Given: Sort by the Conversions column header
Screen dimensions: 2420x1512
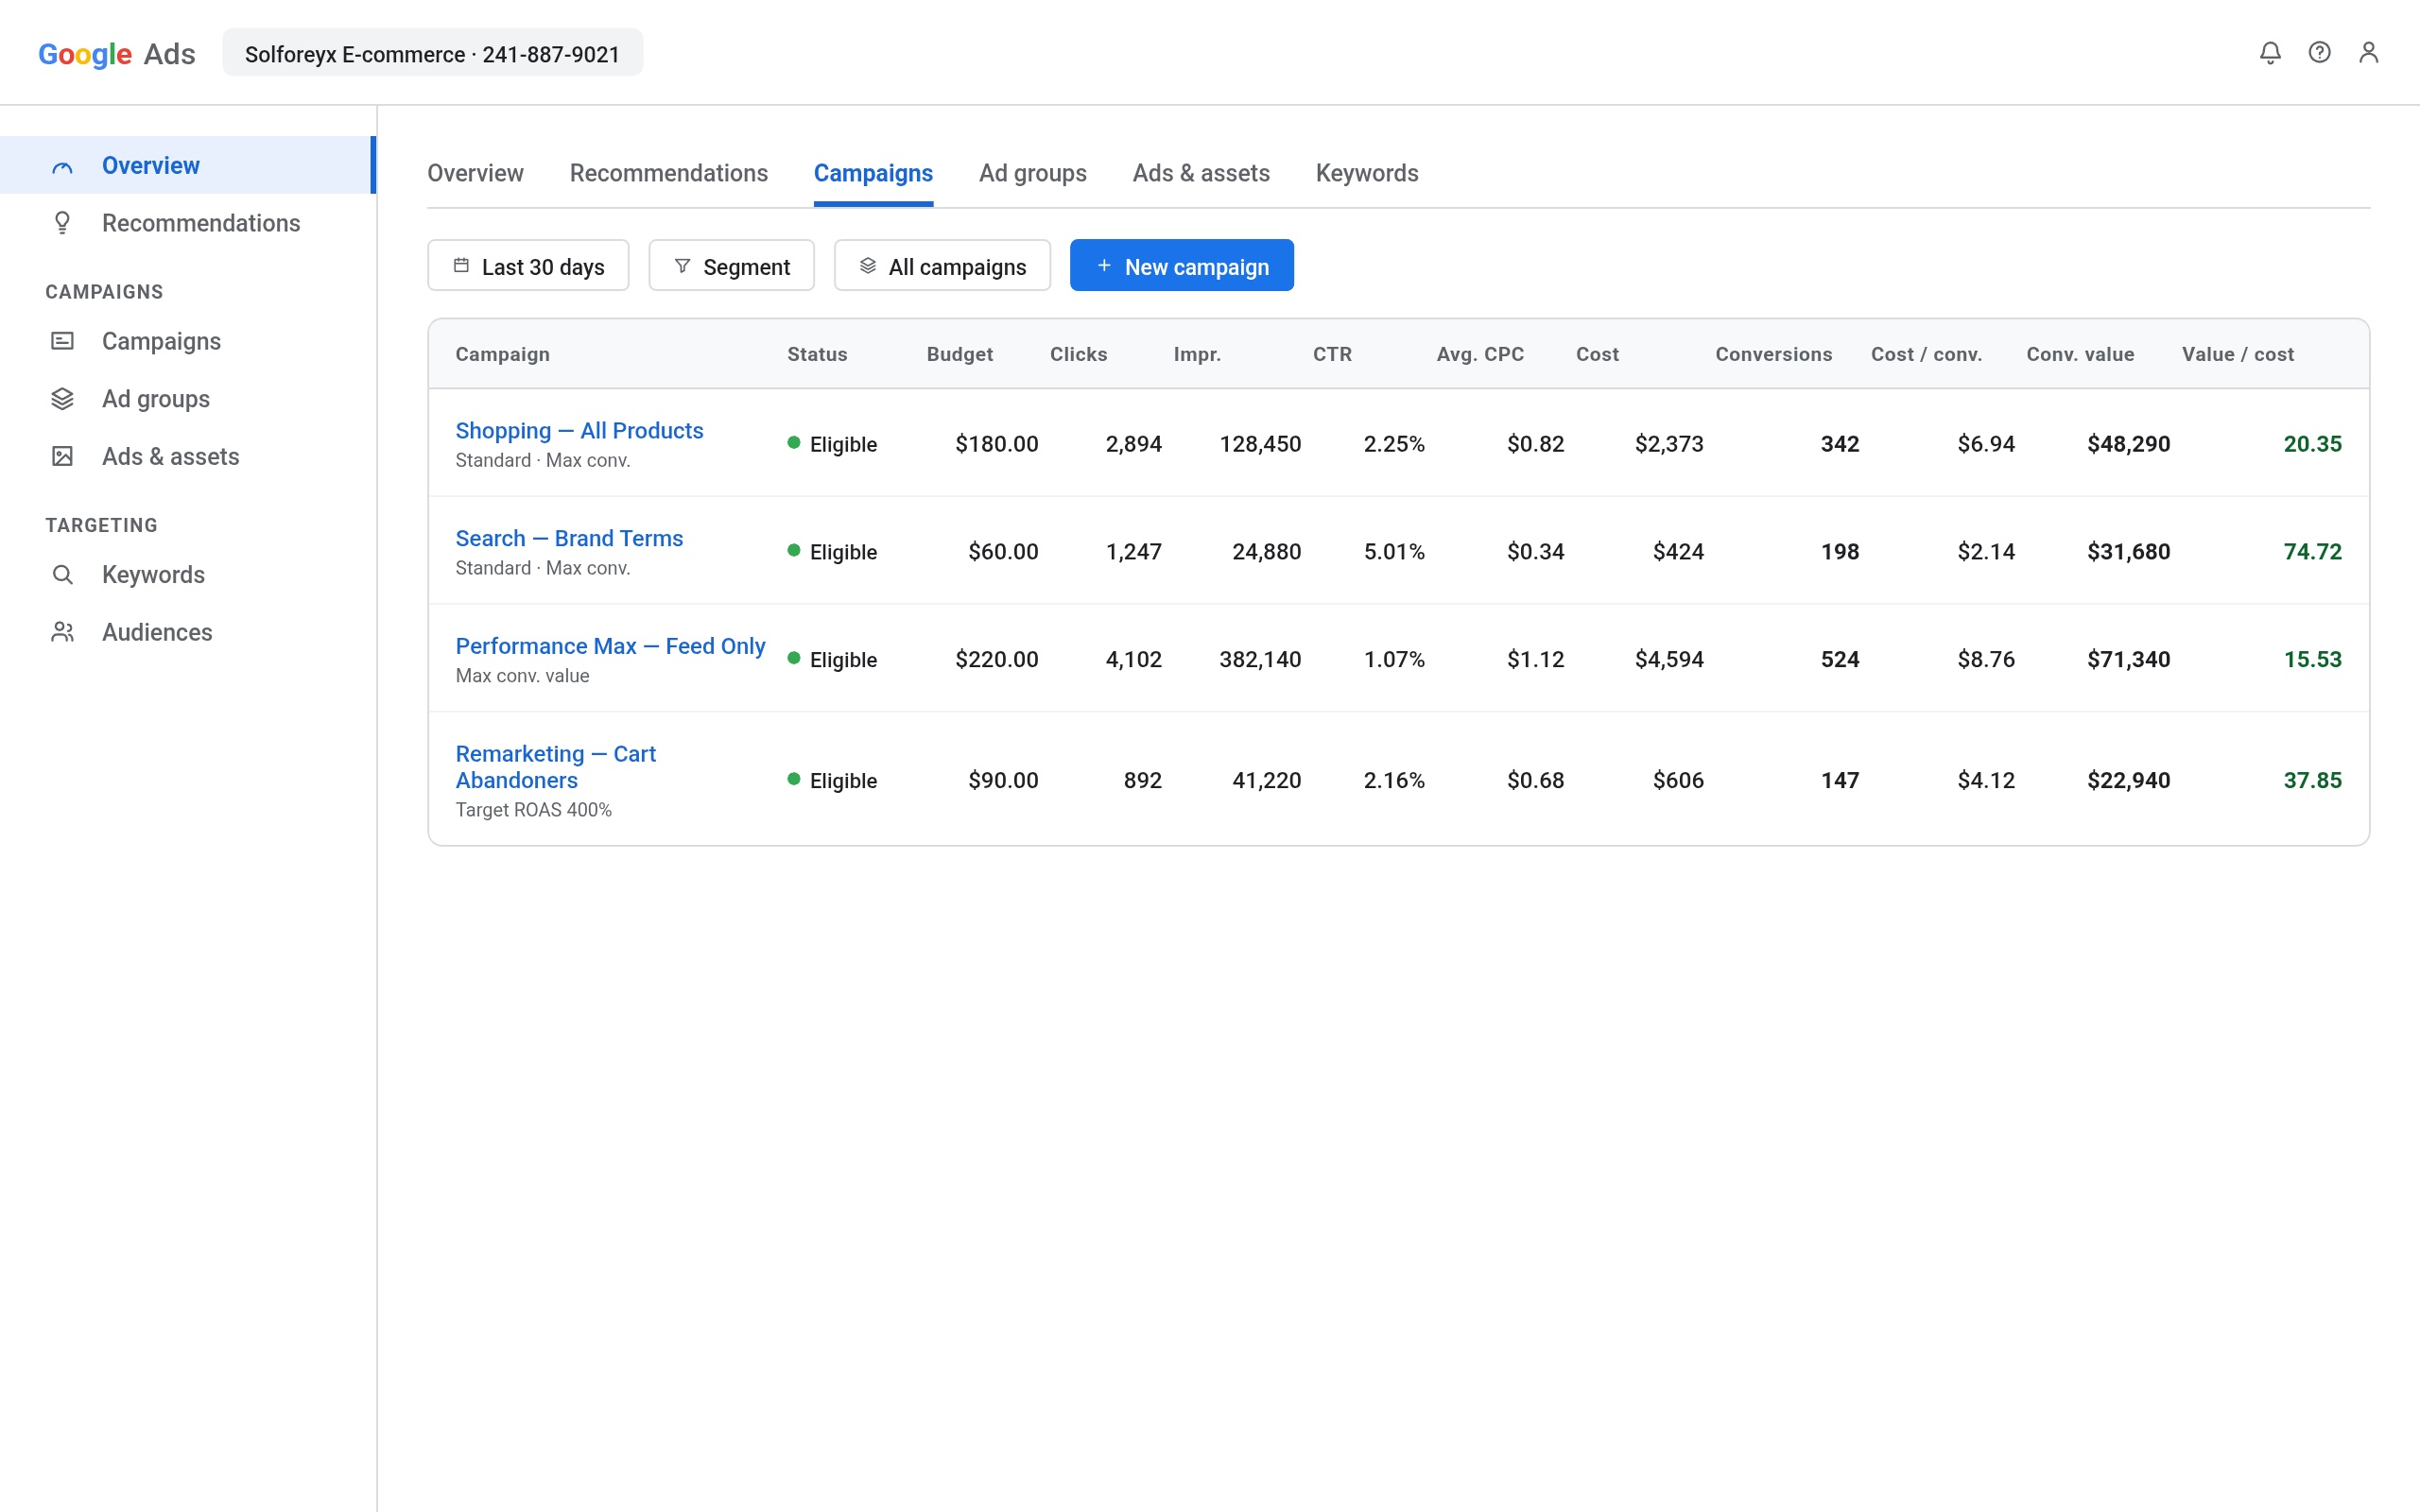Looking at the screenshot, I should (1773, 355).
